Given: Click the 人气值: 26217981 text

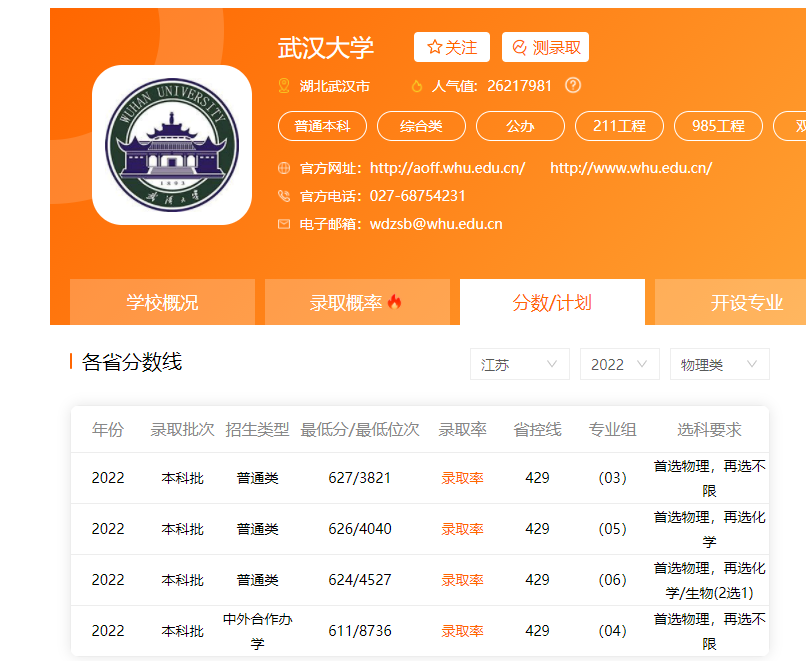Looking at the screenshot, I should tap(491, 86).
